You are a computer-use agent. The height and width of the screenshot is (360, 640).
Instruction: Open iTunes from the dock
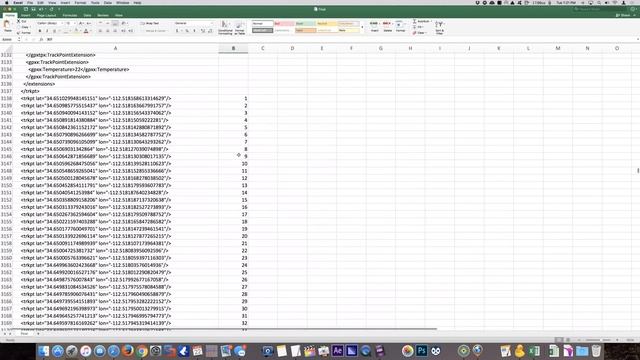point(86,351)
